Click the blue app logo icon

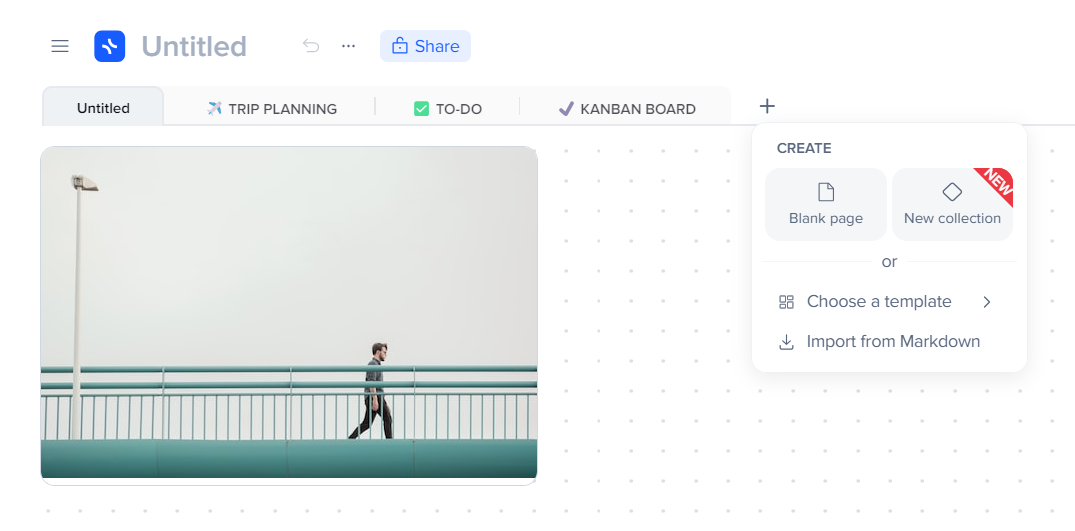point(110,47)
